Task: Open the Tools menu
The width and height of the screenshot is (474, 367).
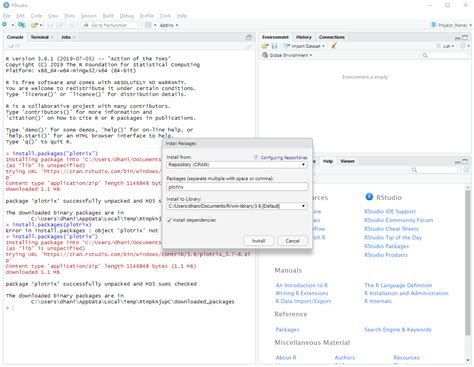Action: click(x=165, y=16)
